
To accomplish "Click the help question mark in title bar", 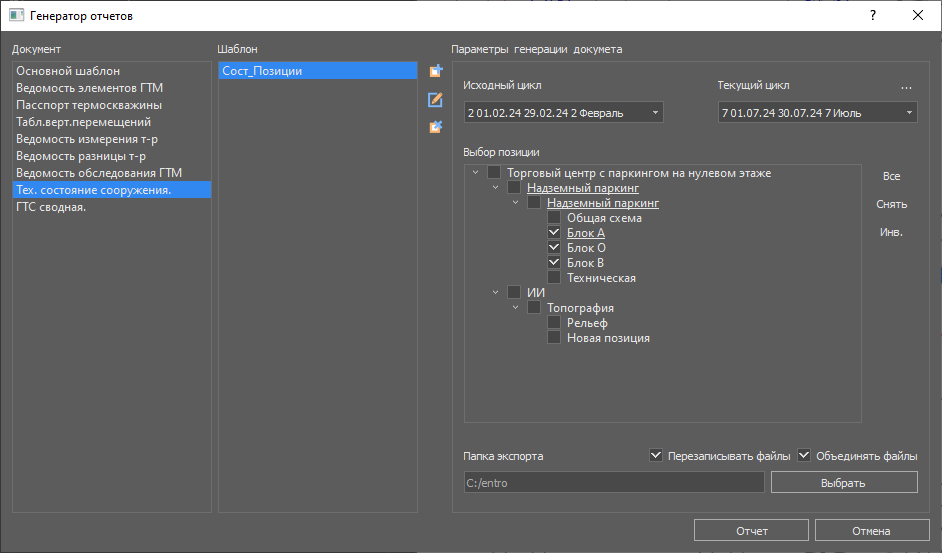I will tap(872, 16).
